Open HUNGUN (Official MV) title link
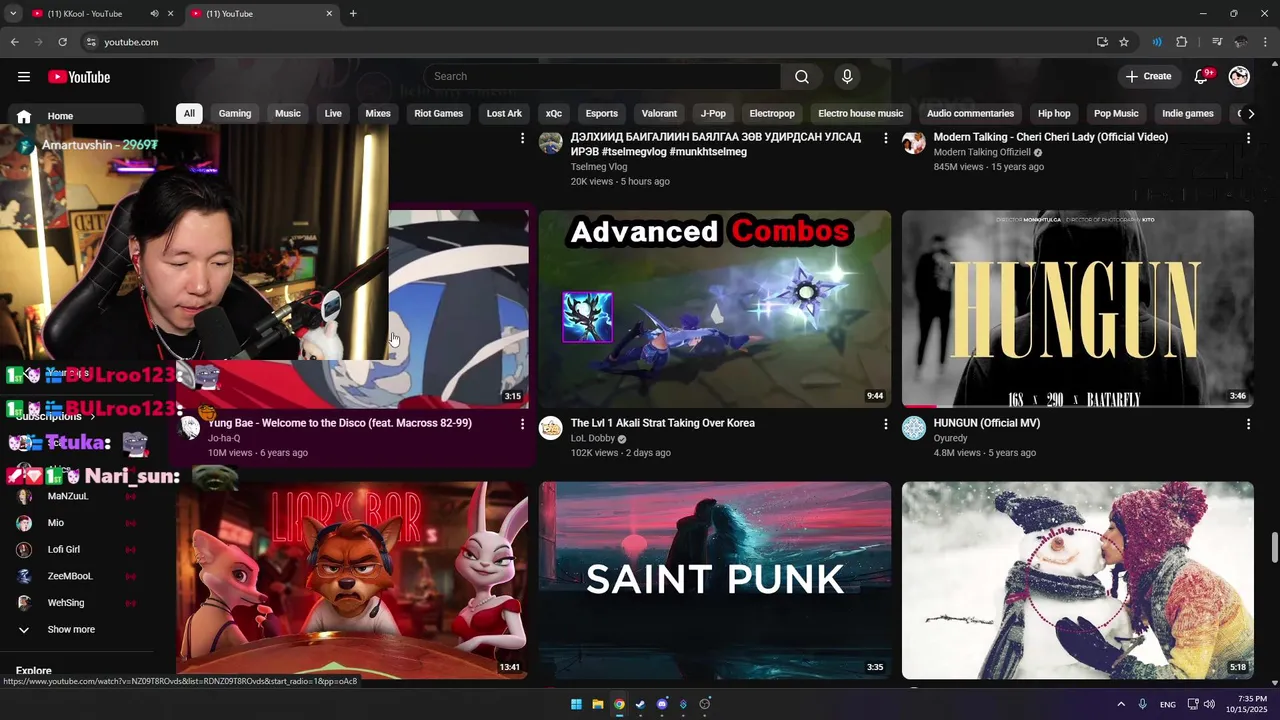Viewport: 1280px width, 720px height. point(987,423)
